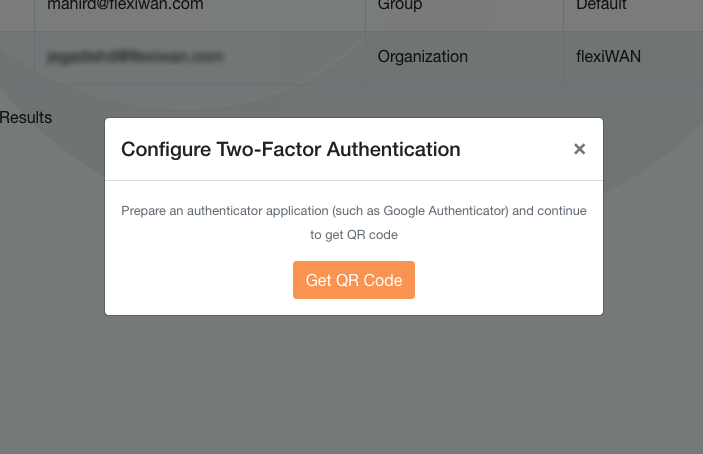703x454 pixels.
Task: Click the 'to get QR code' text line
Action: point(354,235)
